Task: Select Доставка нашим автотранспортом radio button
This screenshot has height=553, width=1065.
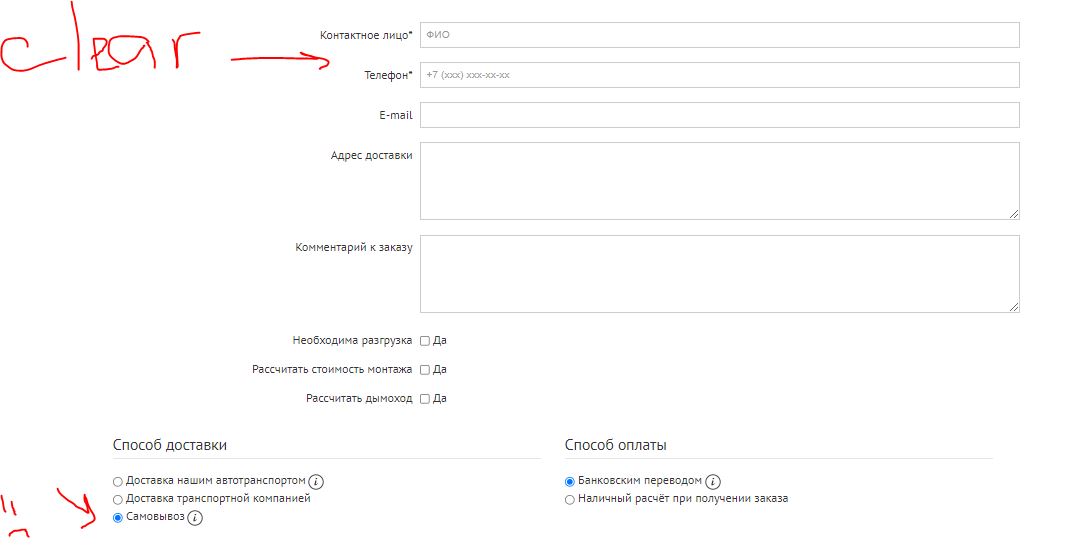Action: (118, 481)
